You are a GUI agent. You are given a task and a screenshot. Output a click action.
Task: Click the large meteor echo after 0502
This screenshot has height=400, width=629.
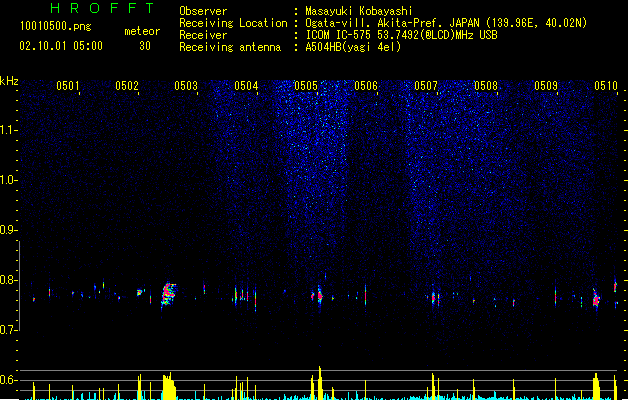click(168, 295)
